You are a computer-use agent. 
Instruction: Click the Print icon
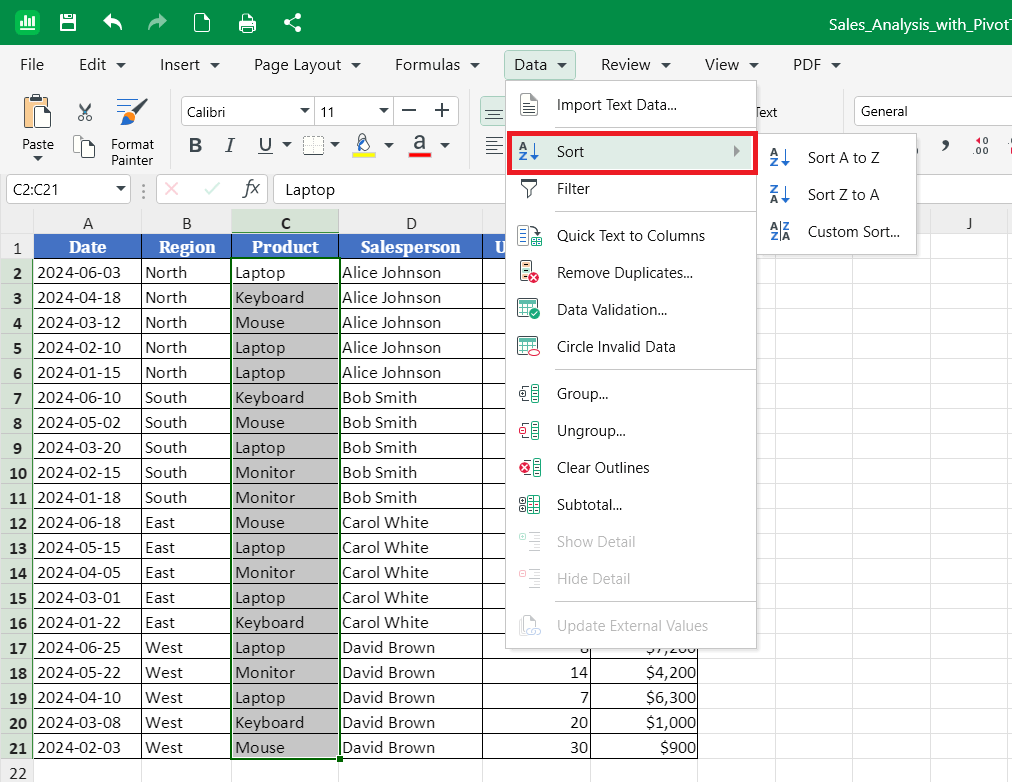point(247,23)
